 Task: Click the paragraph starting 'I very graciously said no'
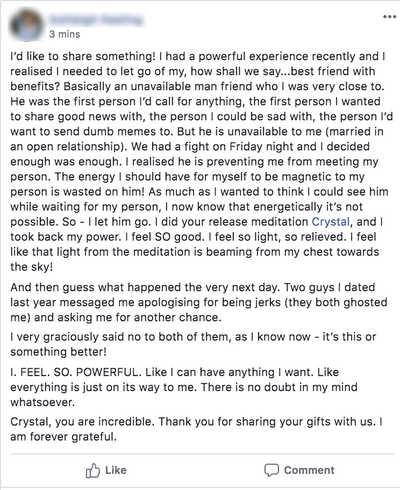[193, 344]
